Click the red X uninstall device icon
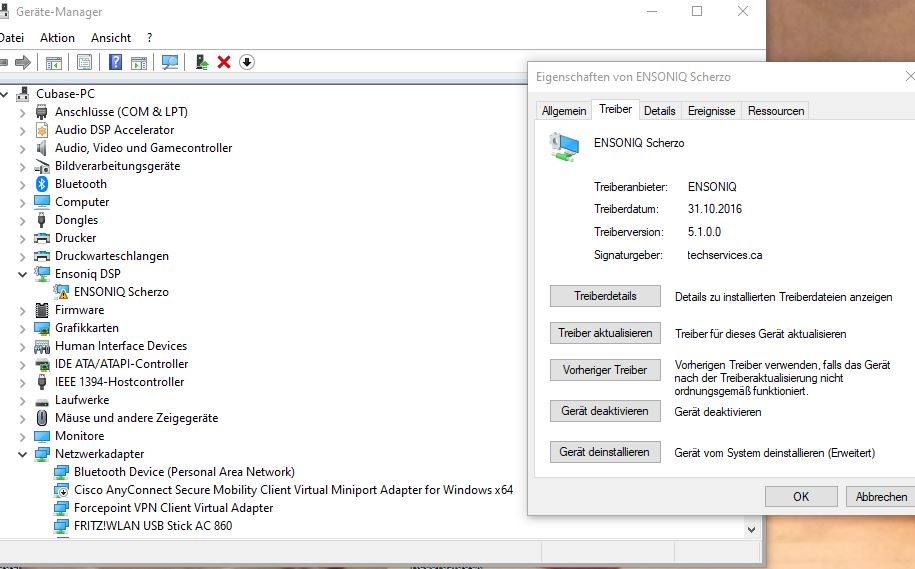Image resolution: width=915 pixels, height=569 pixels. (224, 62)
